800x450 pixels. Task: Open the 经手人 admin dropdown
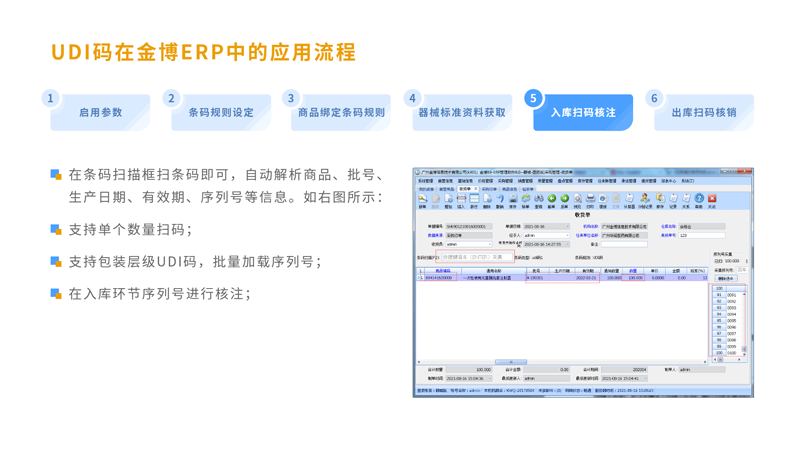coord(567,236)
